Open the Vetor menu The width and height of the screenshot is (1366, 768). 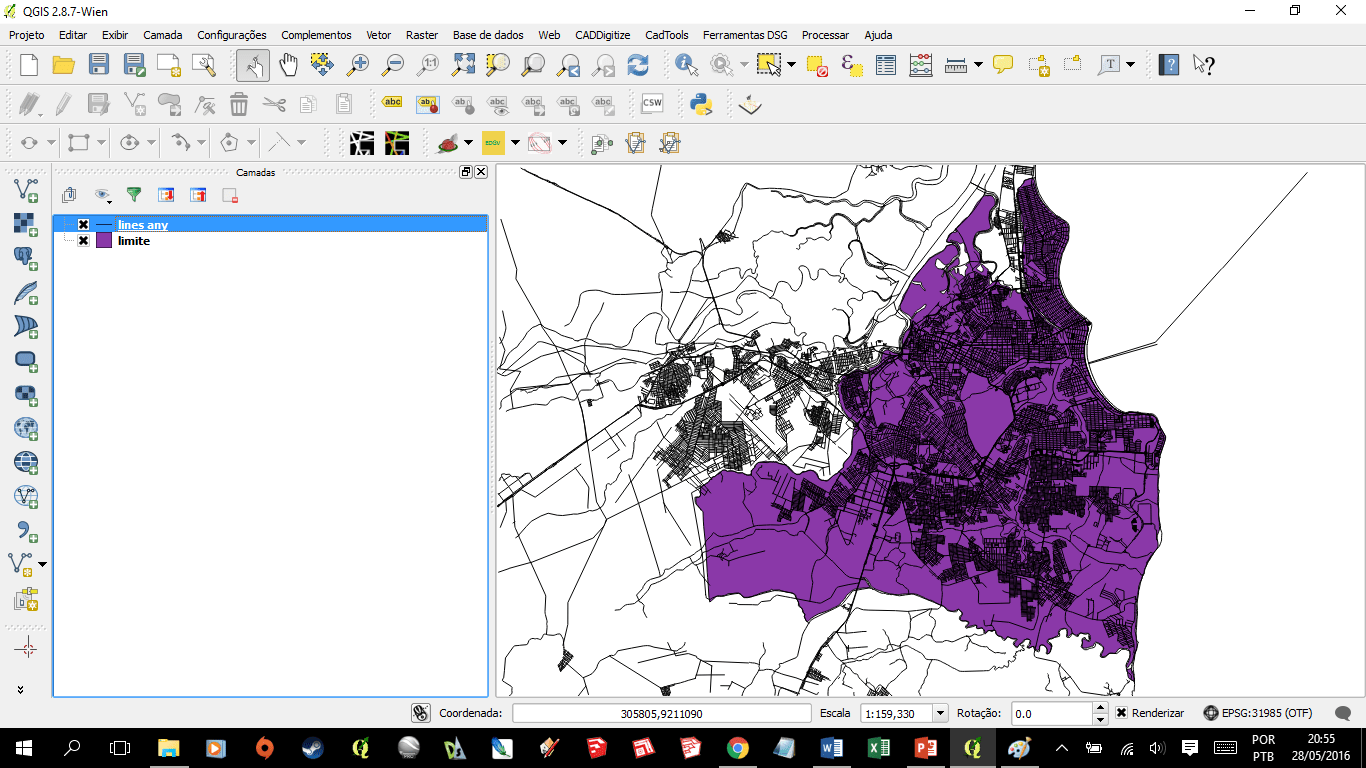[378, 35]
